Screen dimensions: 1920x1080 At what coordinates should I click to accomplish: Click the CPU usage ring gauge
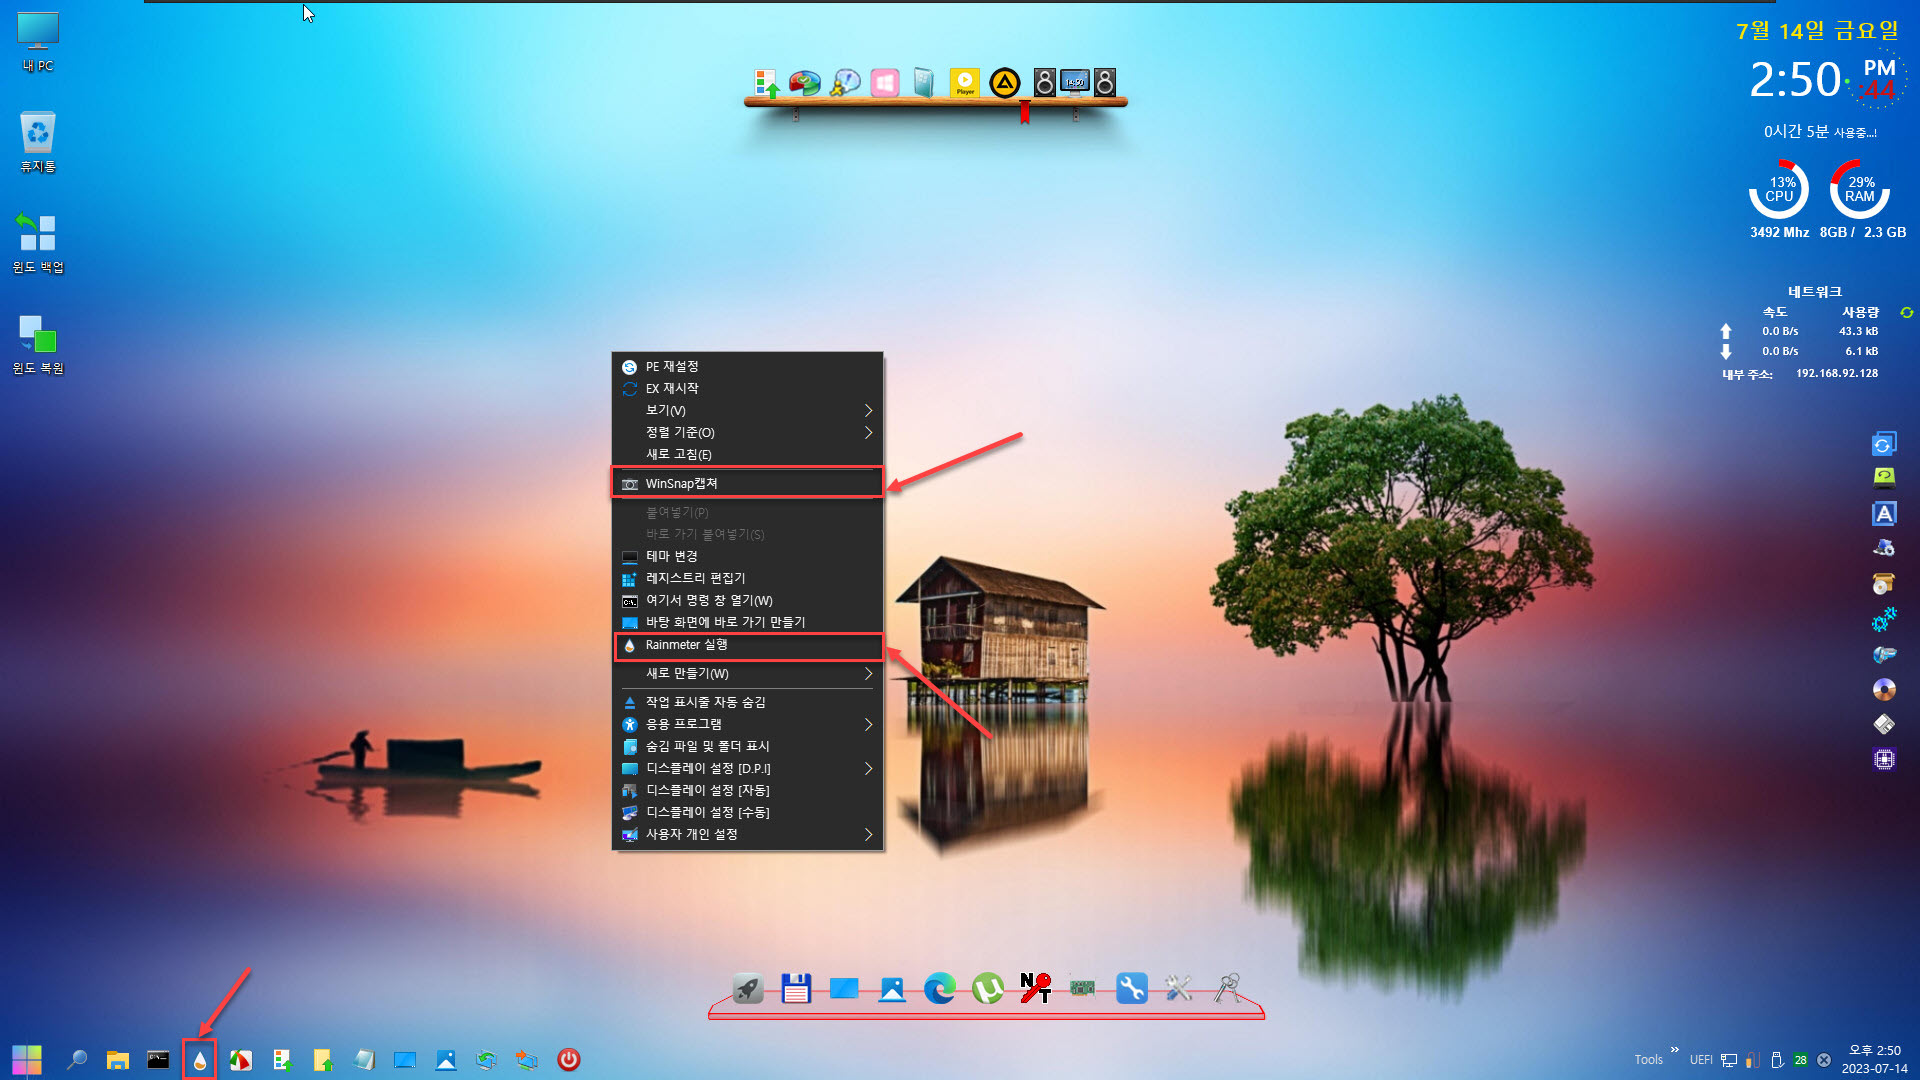click(x=1779, y=189)
